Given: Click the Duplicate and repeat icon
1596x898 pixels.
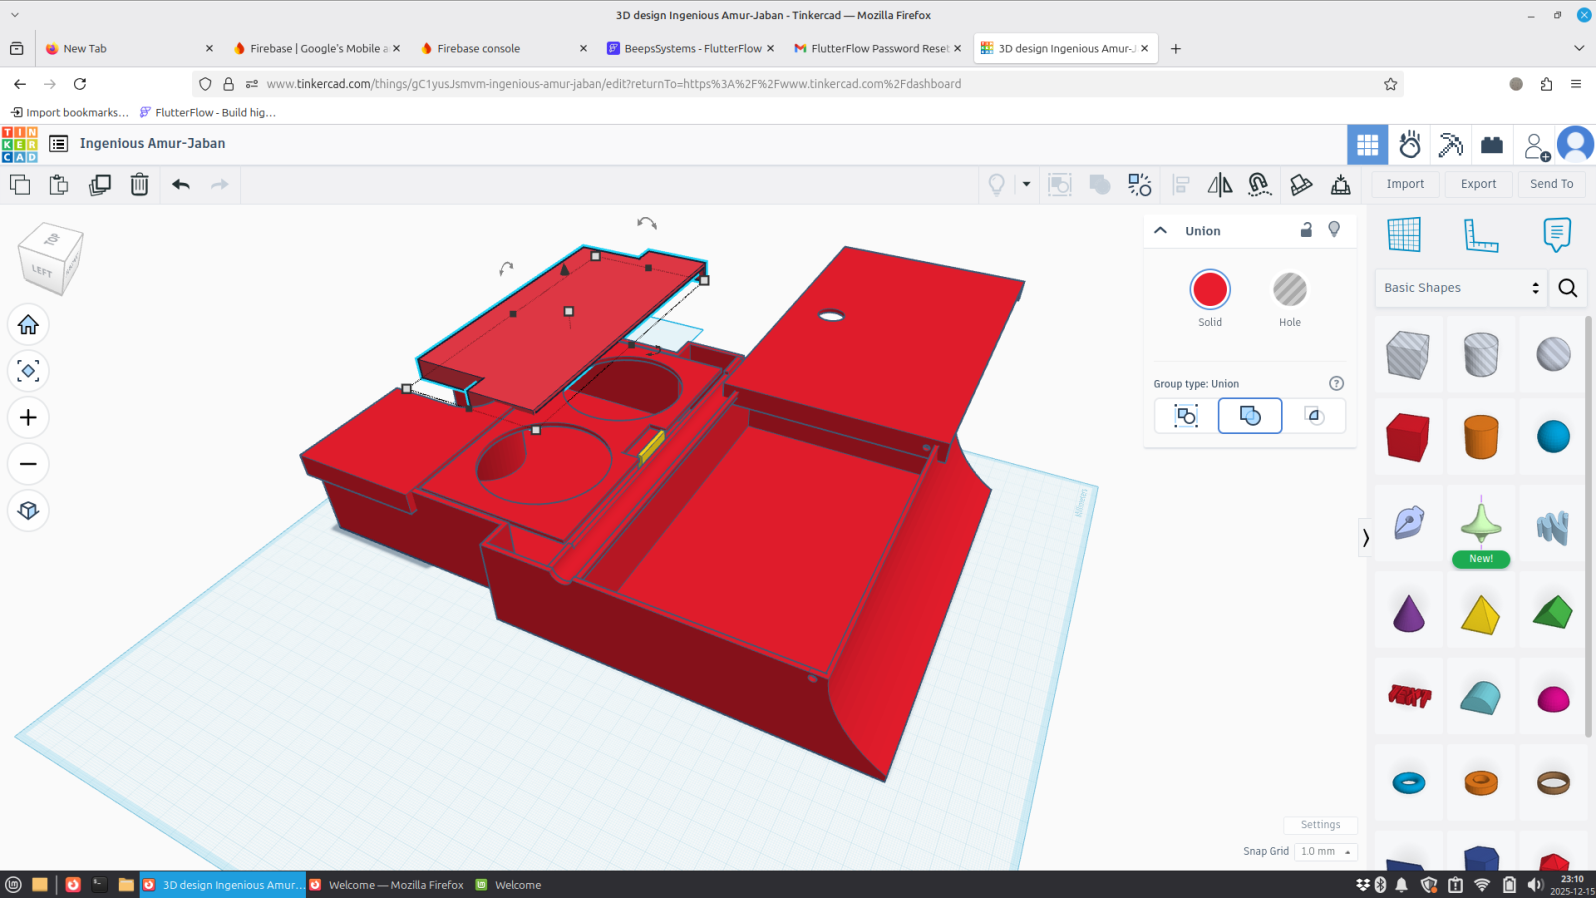Looking at the screenshot, I should point(100,184).
